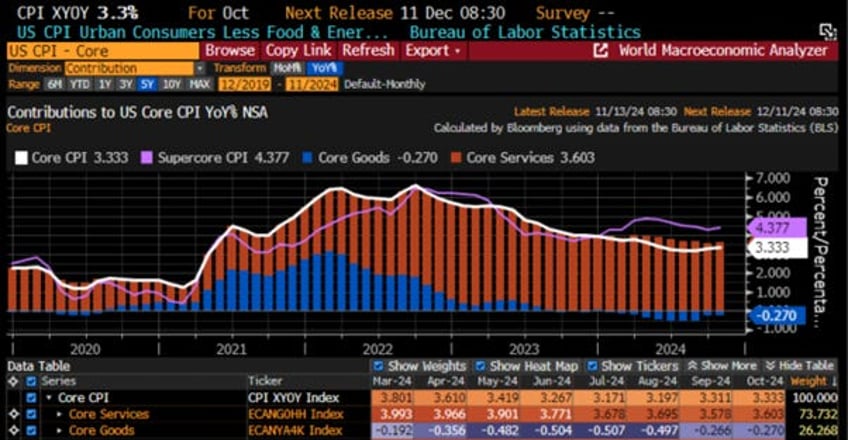The height and width of the screenshot is (440, 848).
Task: Select the 3Y range
Action: (125, 84)
